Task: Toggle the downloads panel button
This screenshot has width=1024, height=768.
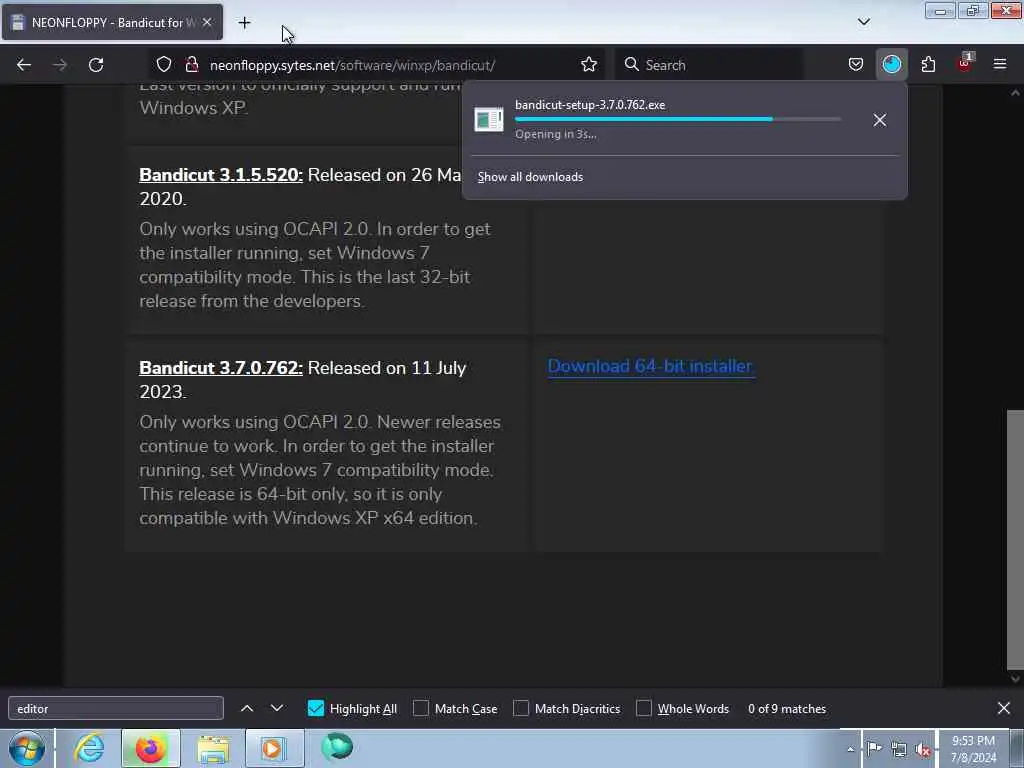Action: point(891,65)
